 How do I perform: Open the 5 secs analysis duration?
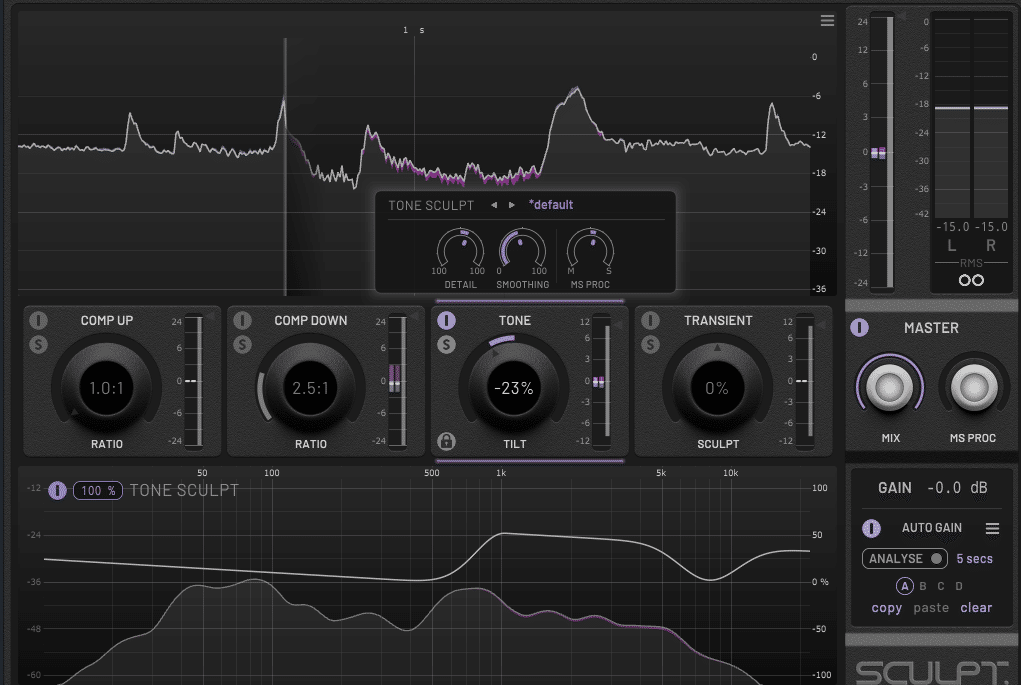click(x=974, y=559)
